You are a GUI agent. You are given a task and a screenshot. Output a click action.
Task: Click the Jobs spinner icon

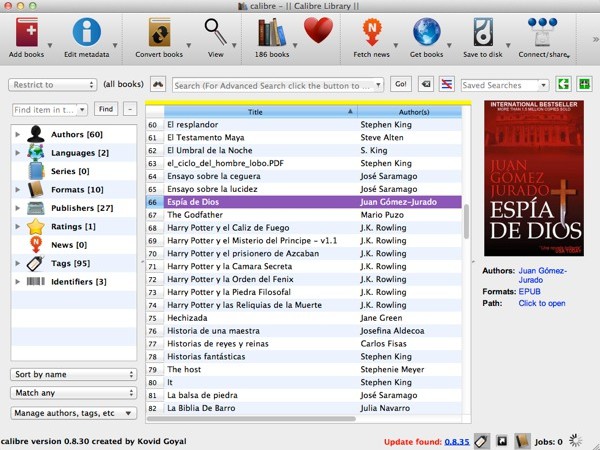[575, 440]
